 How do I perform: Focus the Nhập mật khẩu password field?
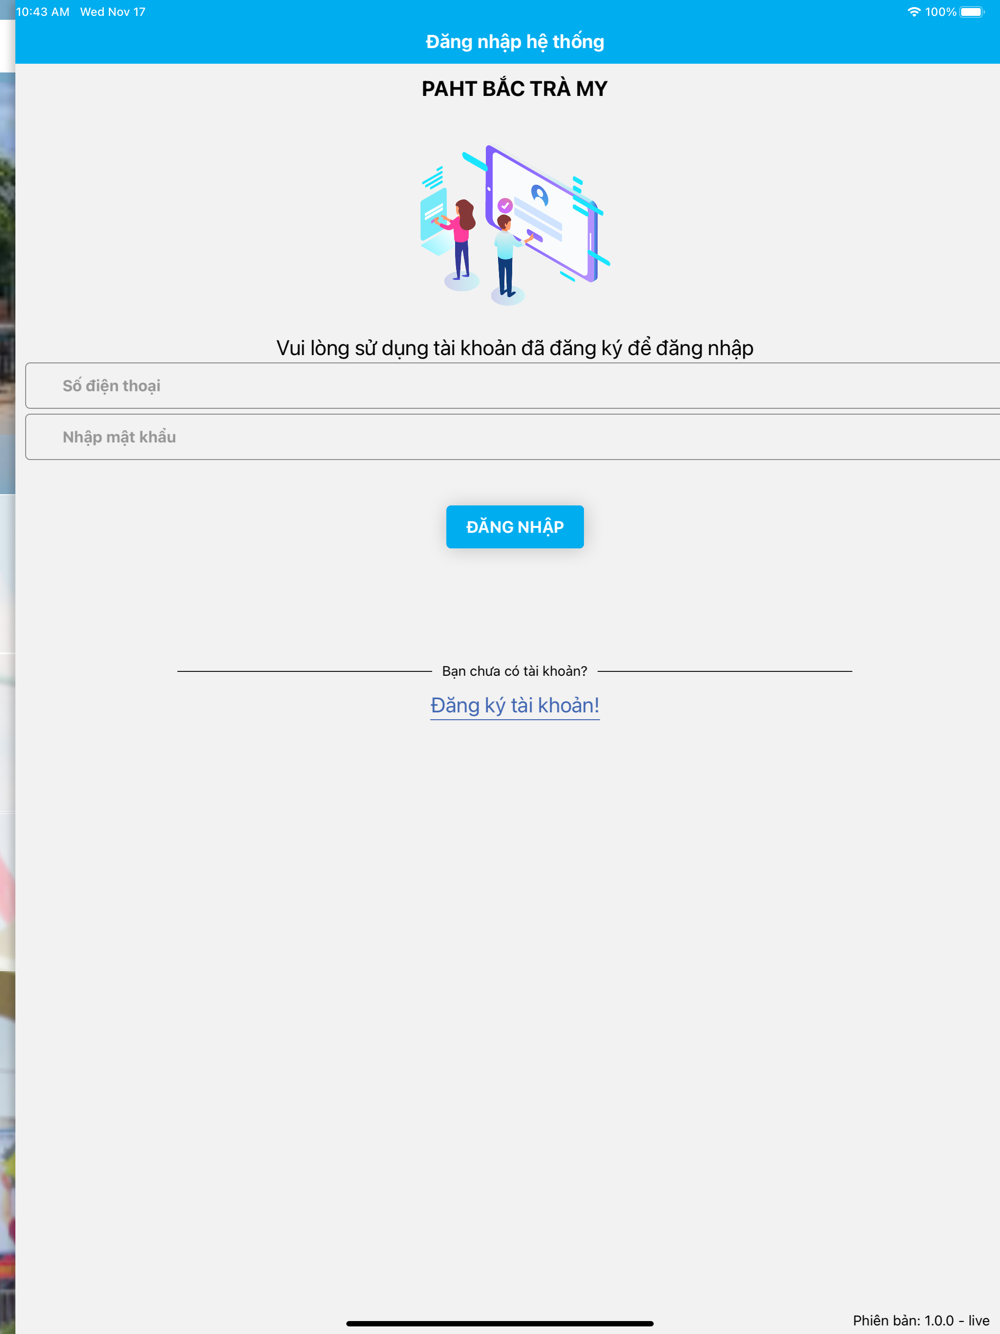click(x=512, y=437)
